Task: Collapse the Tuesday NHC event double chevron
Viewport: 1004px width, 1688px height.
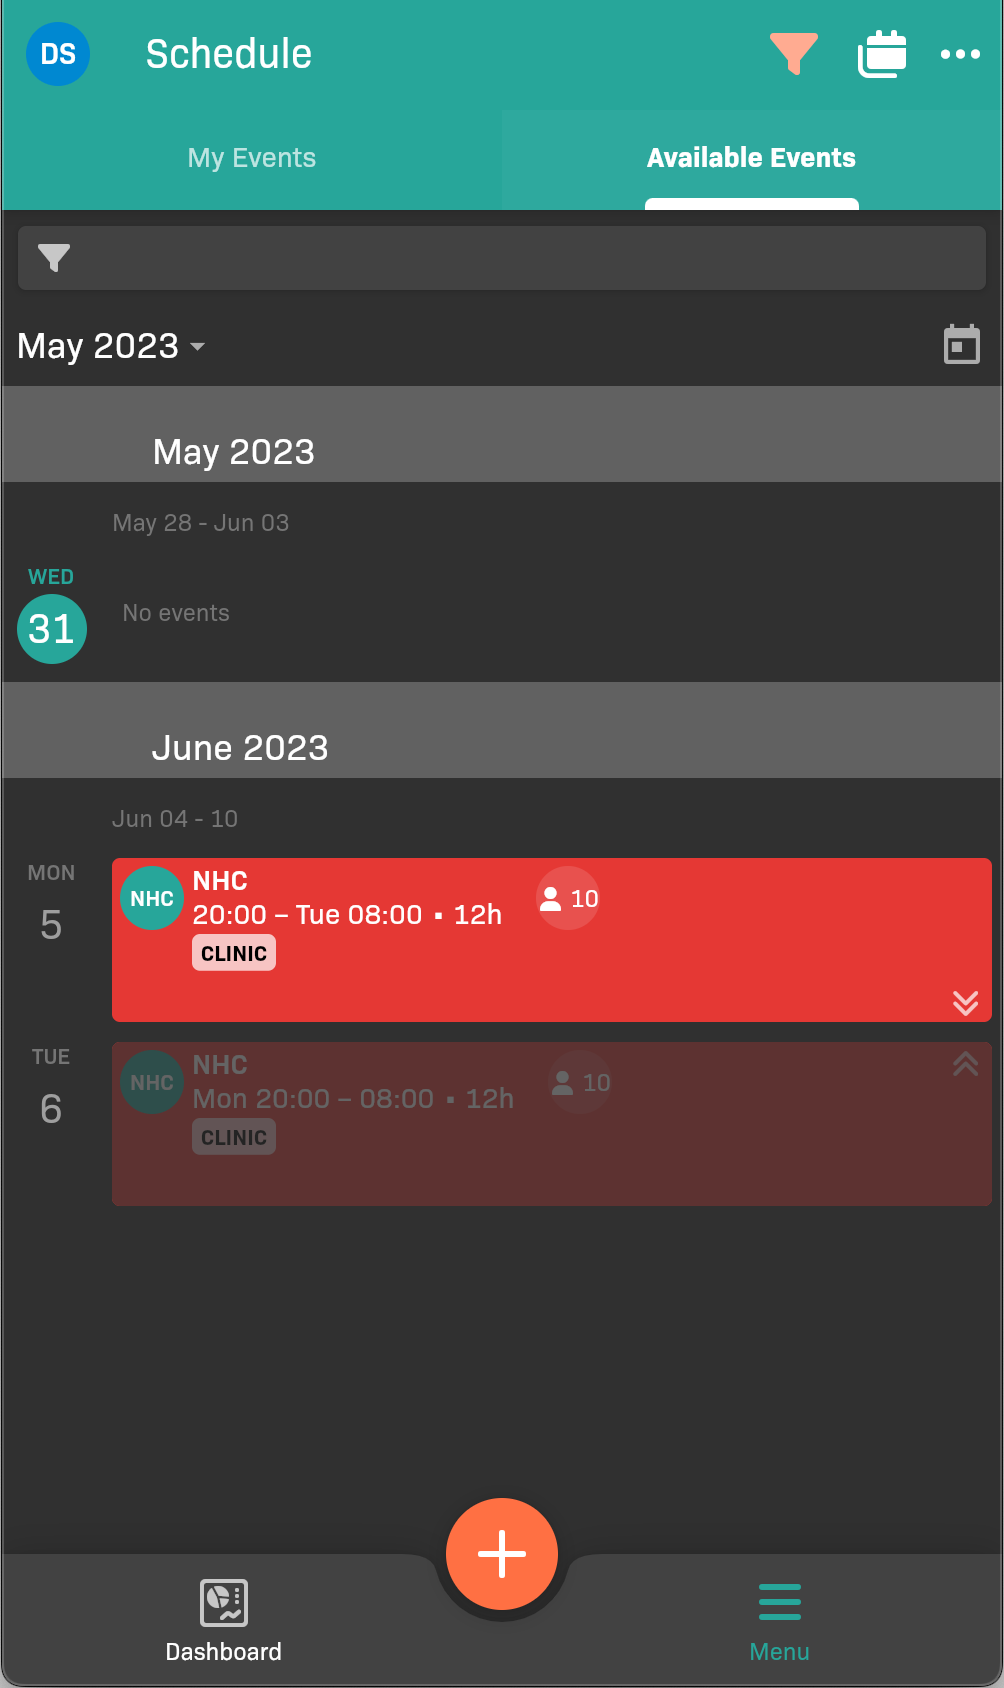Action: click(965, 1064)
